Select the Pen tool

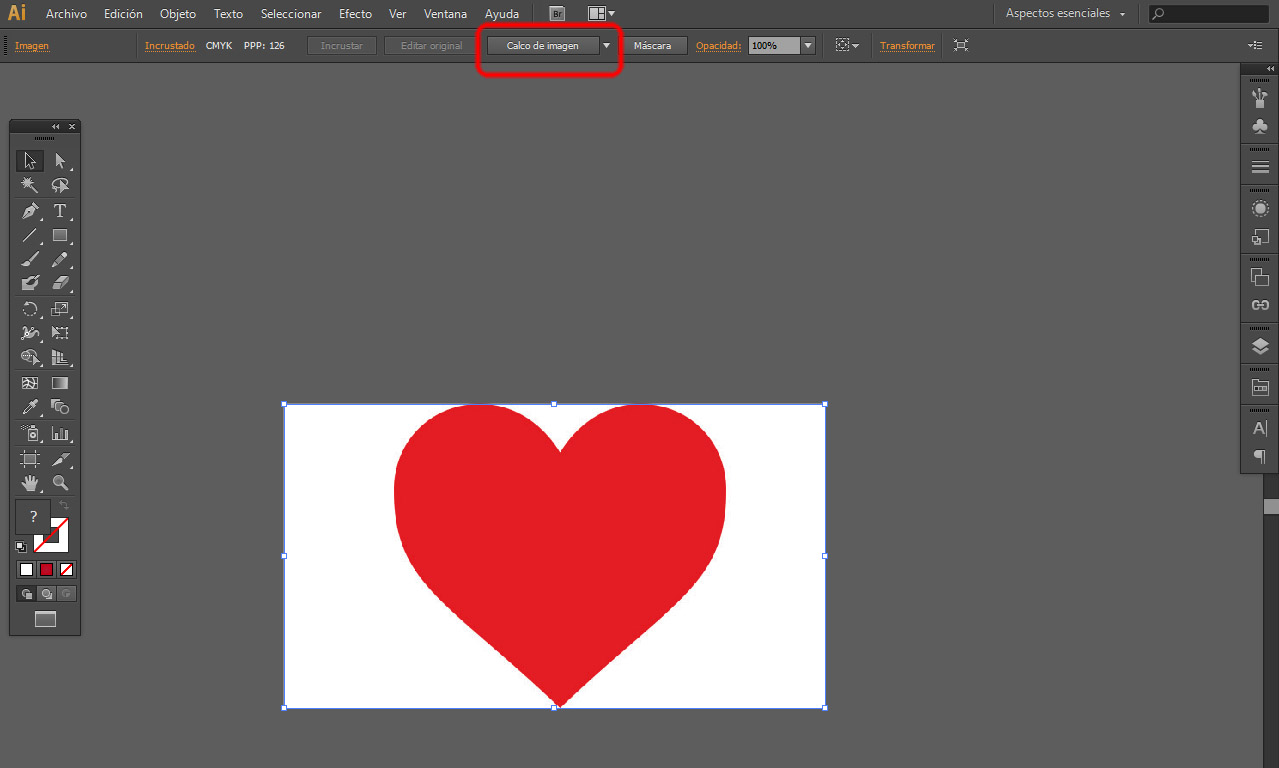coord(29,211)
